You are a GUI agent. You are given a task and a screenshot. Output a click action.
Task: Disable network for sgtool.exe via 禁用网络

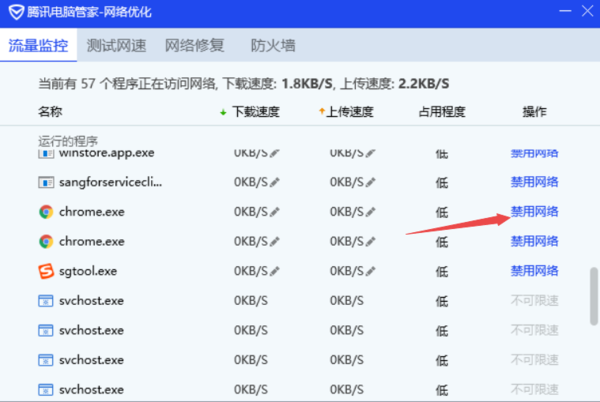point(534,271)
